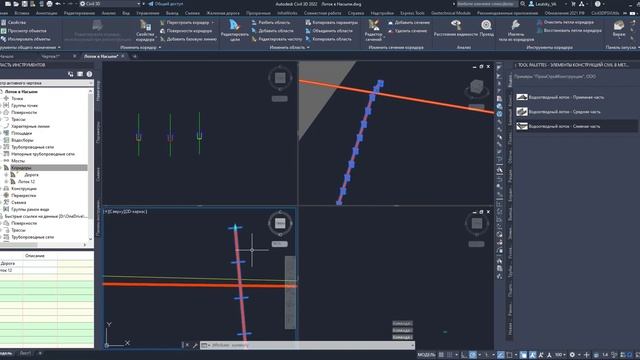
Task: Open the Вид ribbon tab
Action: [126, 13]
